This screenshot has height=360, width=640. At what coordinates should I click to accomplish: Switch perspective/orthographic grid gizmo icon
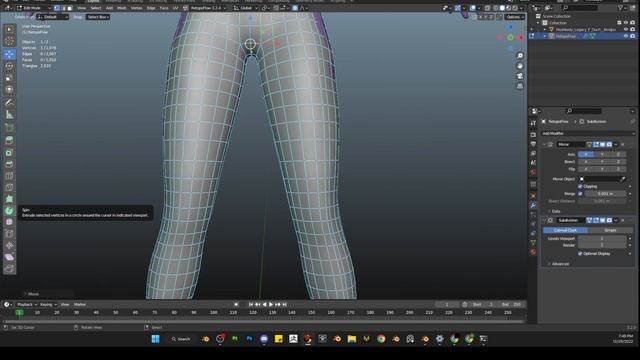coord(520,86)
